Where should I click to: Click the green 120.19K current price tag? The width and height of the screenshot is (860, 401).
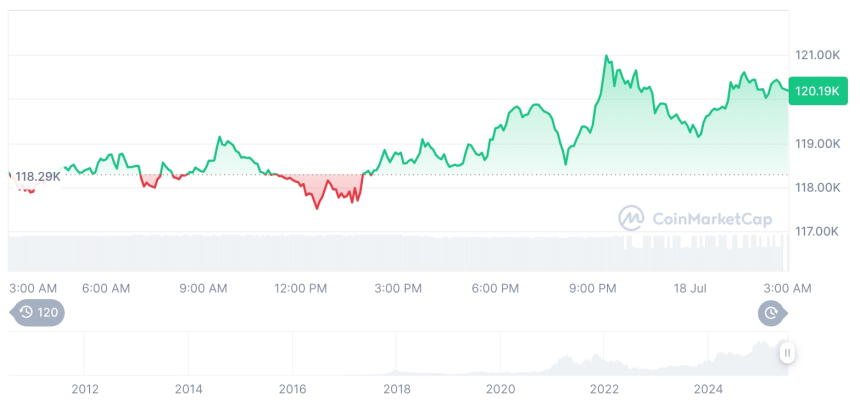coord(815,90)
